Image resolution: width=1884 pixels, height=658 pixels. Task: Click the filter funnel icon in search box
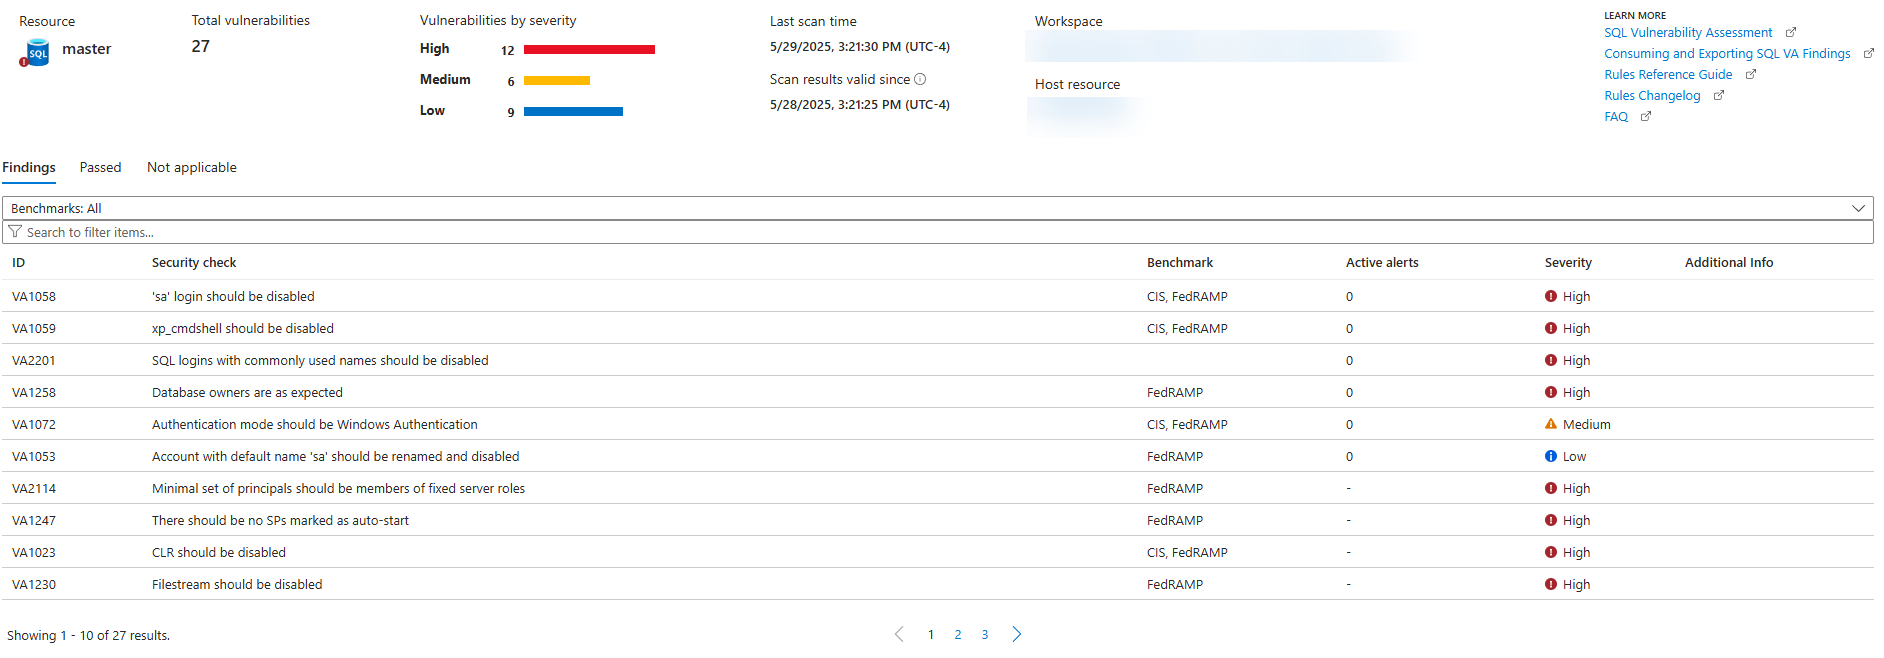click(15, 232)
